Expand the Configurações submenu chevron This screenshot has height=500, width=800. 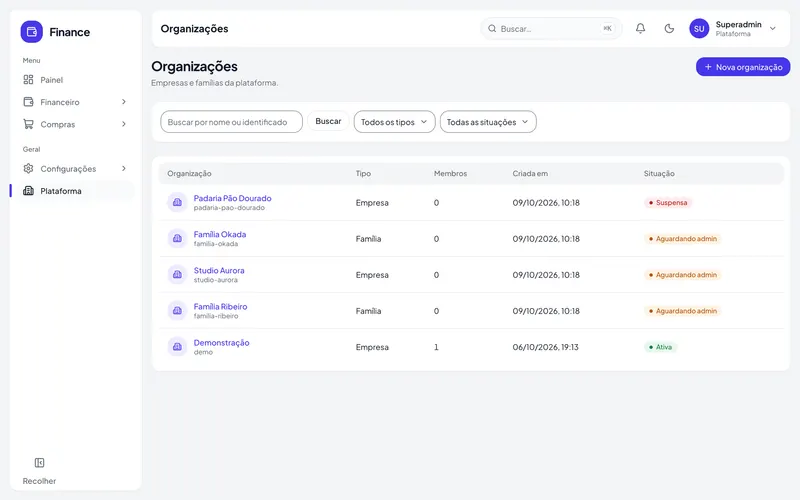pyautogui.click(x=123, y=168)
